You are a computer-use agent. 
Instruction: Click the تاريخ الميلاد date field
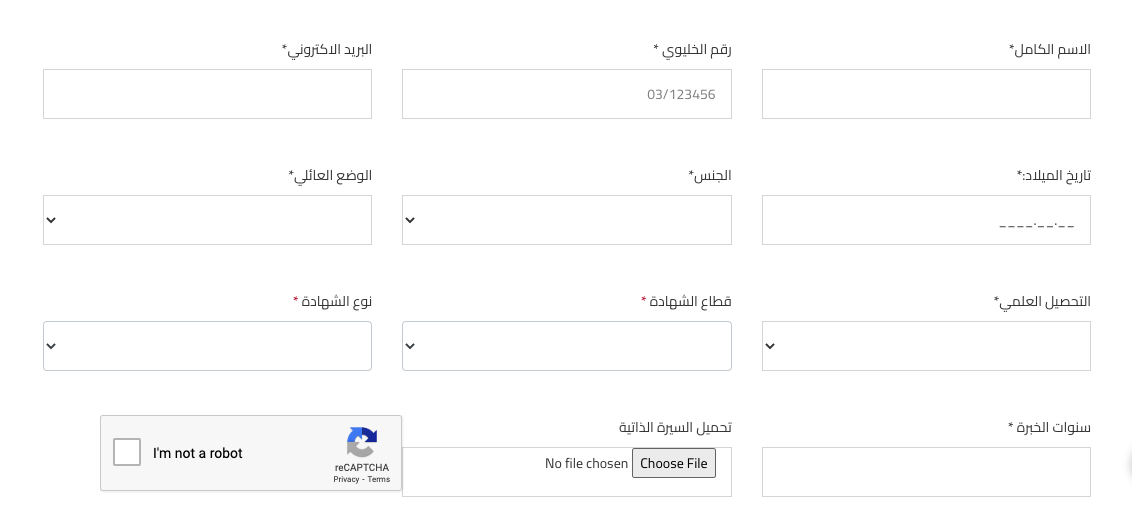[926, 220]
